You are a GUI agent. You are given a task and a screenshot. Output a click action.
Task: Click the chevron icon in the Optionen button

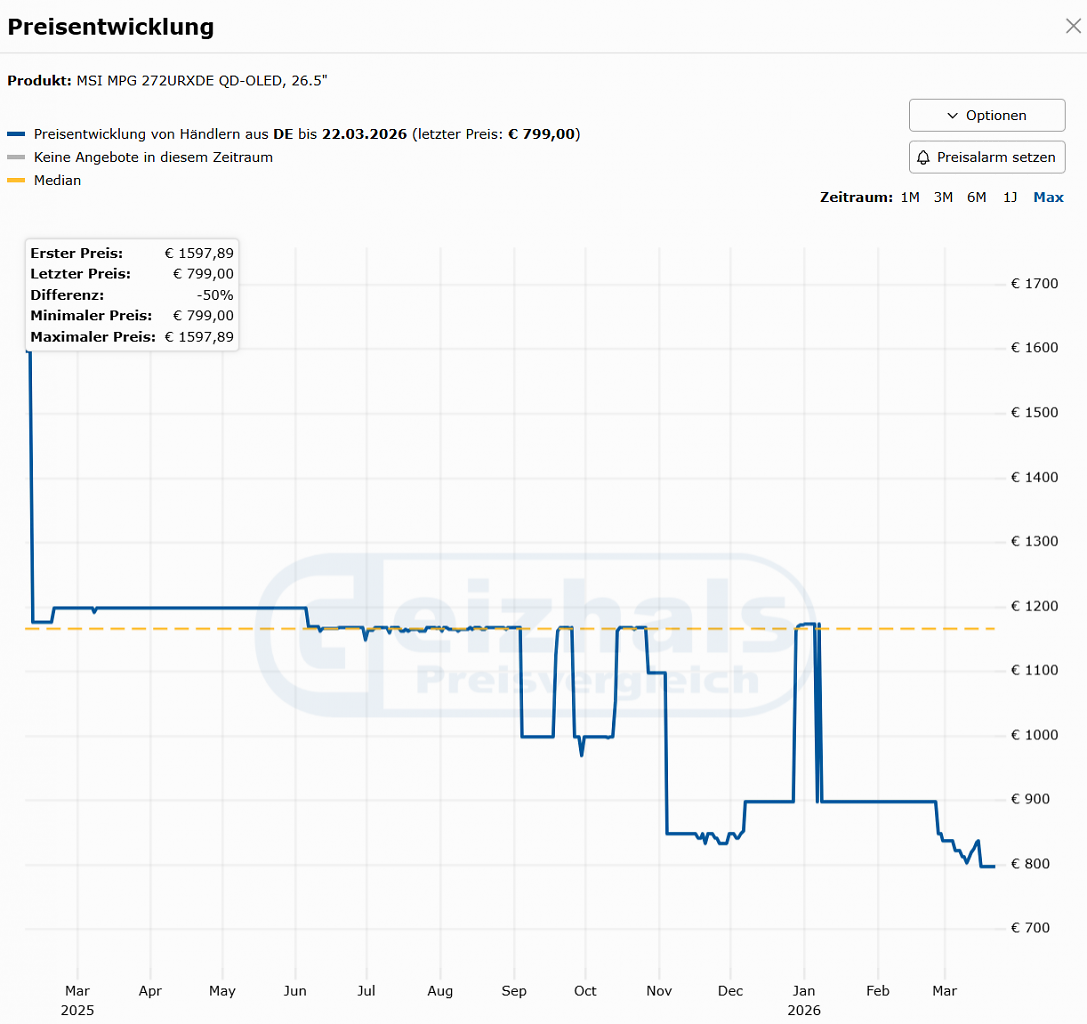953,116
